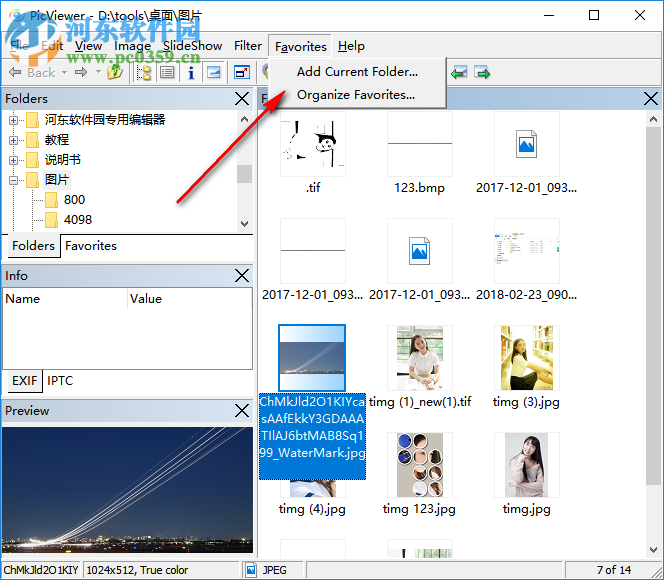Open the Filter menu
664x580 pixels.
point(248,46)
